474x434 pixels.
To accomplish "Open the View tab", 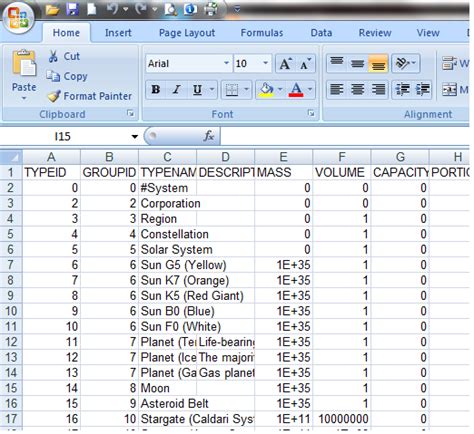I will [428, 33].
